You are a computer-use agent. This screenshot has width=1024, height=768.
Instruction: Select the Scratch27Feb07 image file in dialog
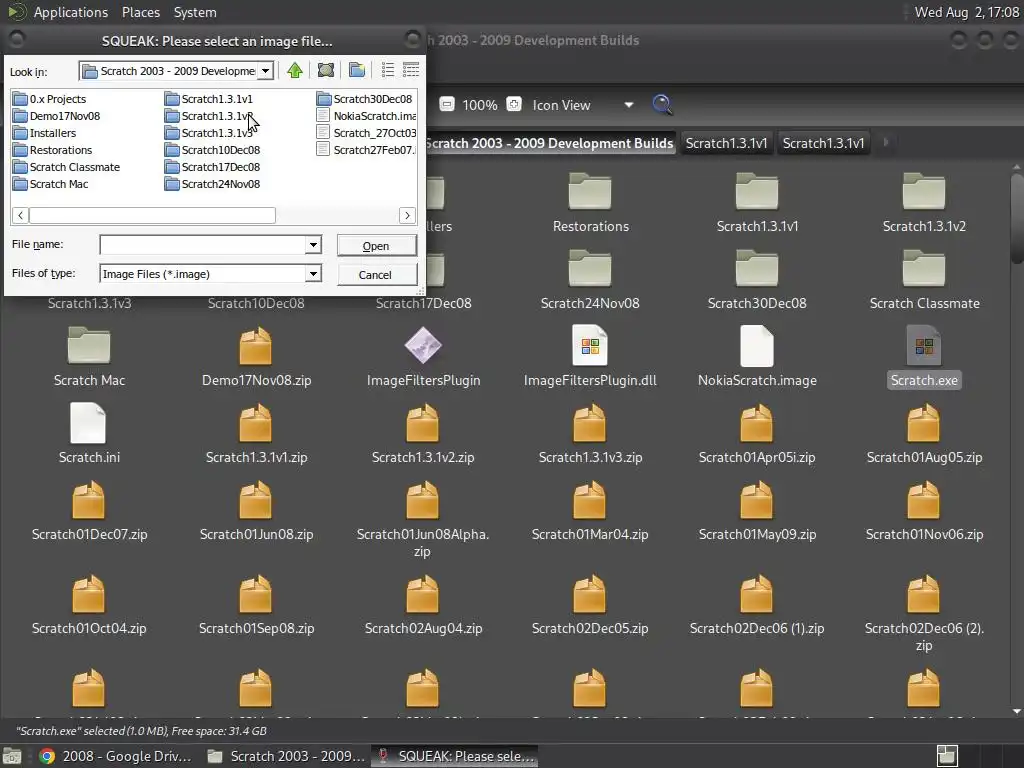(367, 150)
